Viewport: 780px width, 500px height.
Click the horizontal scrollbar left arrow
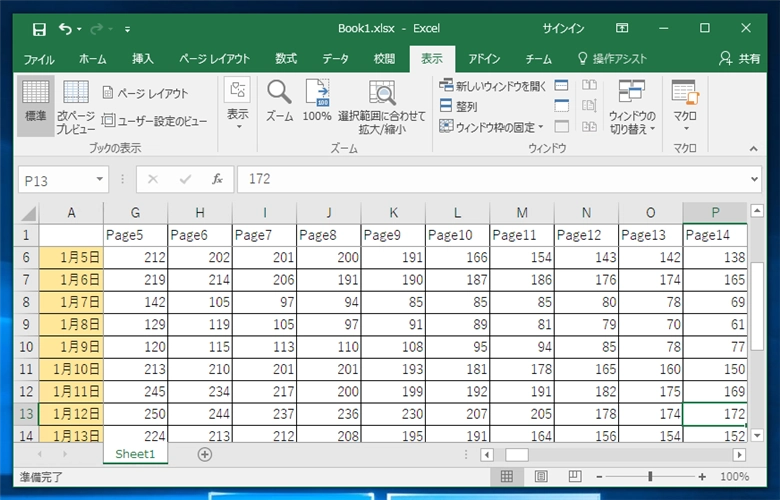point(487,455)
